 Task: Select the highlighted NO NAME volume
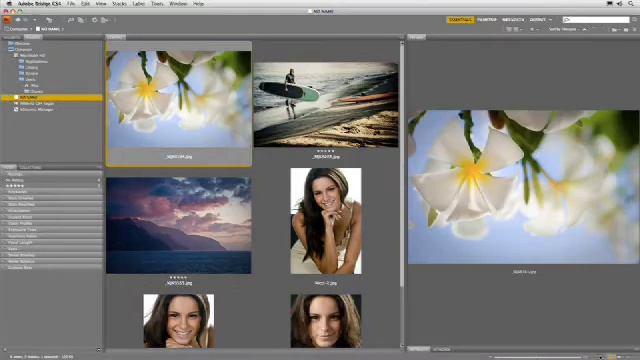click(52, 98)
